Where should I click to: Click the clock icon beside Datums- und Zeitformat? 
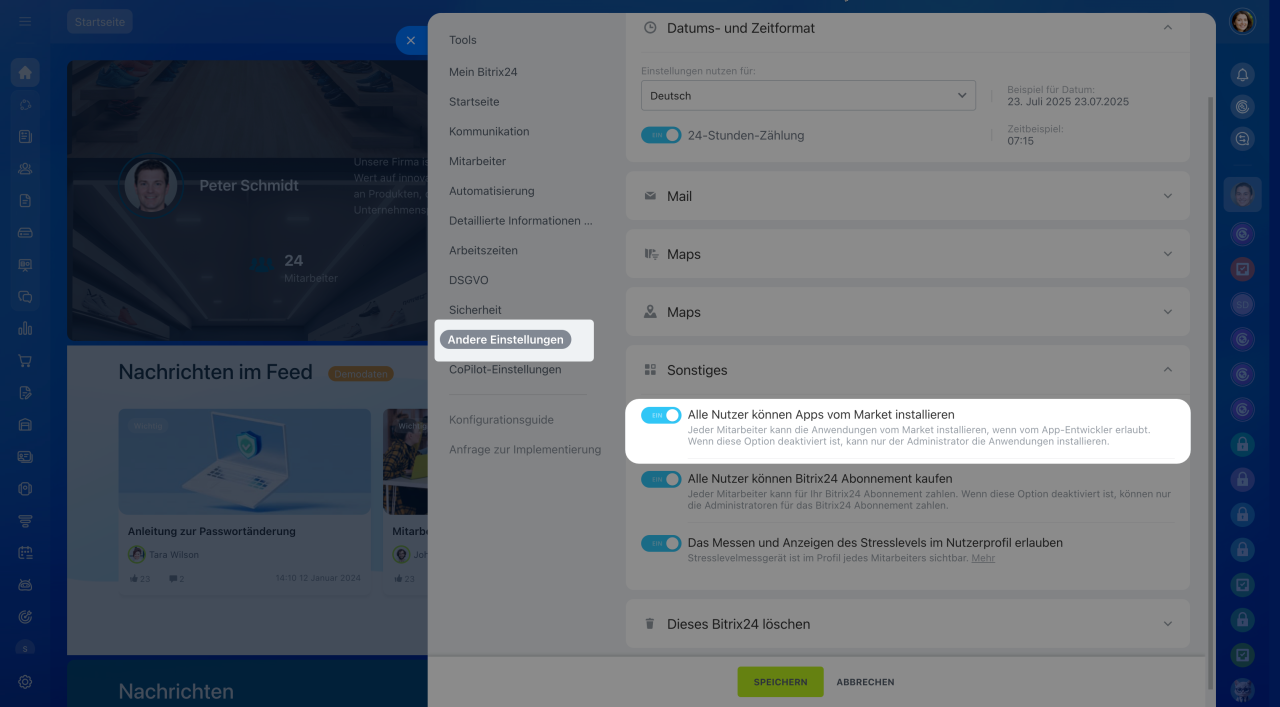click(x=650, y=28)
